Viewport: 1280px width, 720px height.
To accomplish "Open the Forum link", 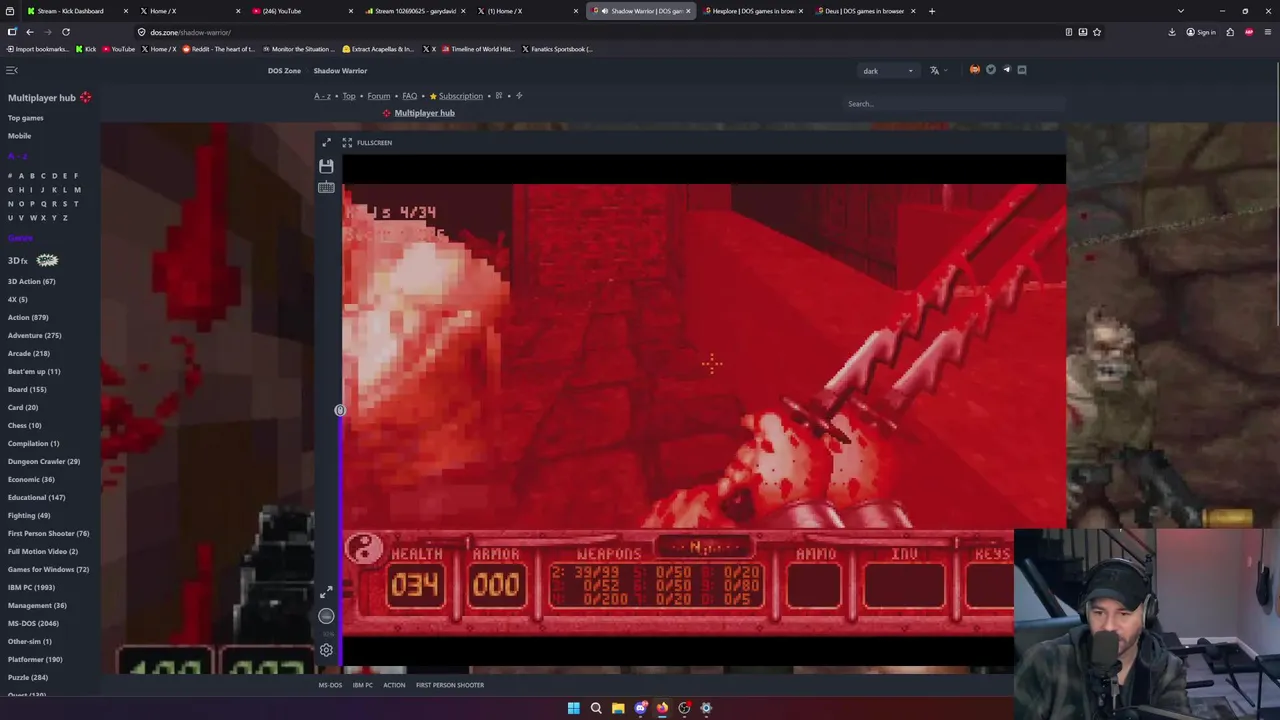I will point(378,96).
